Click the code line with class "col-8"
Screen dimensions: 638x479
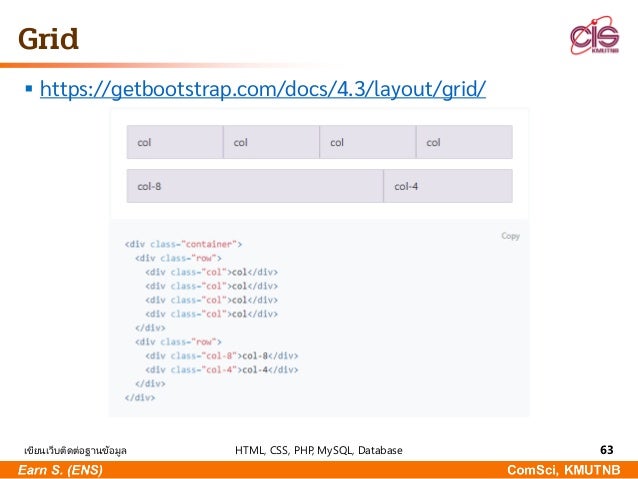click(x=222, y=356)
